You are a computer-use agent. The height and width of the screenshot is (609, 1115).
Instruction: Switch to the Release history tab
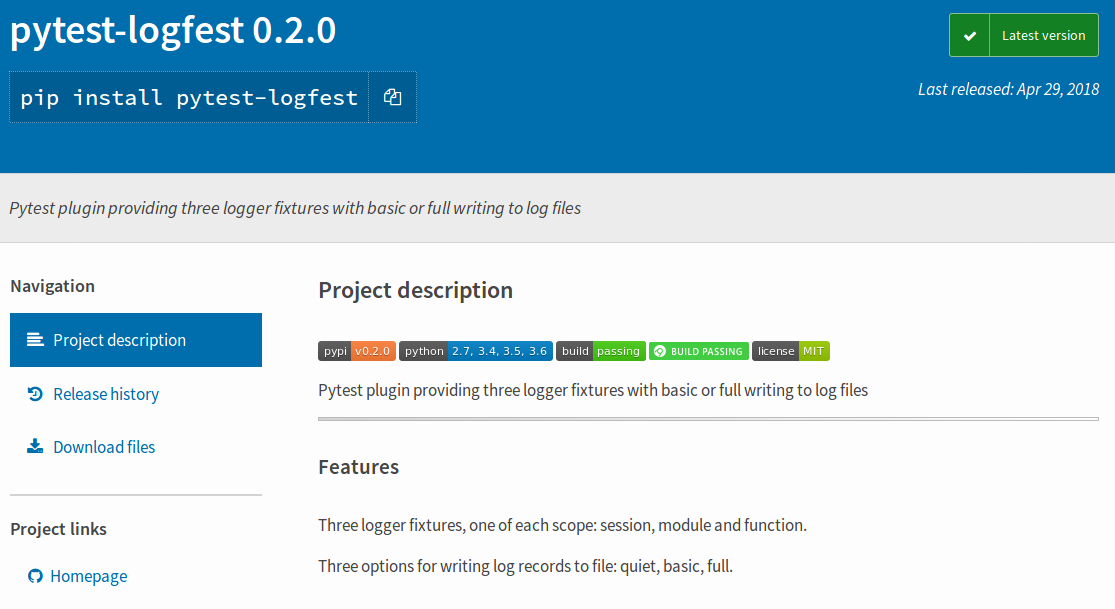(106, 394)
